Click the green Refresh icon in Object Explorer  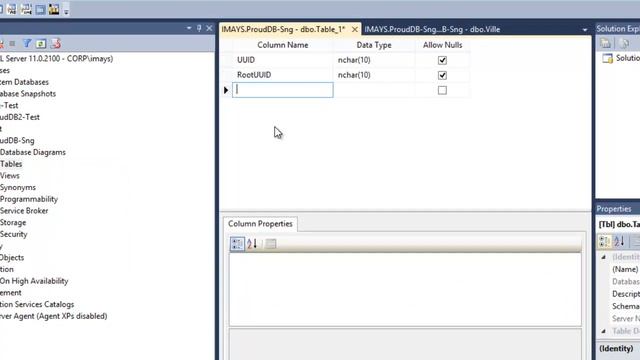pyautogui.click(x=41, y=43)
